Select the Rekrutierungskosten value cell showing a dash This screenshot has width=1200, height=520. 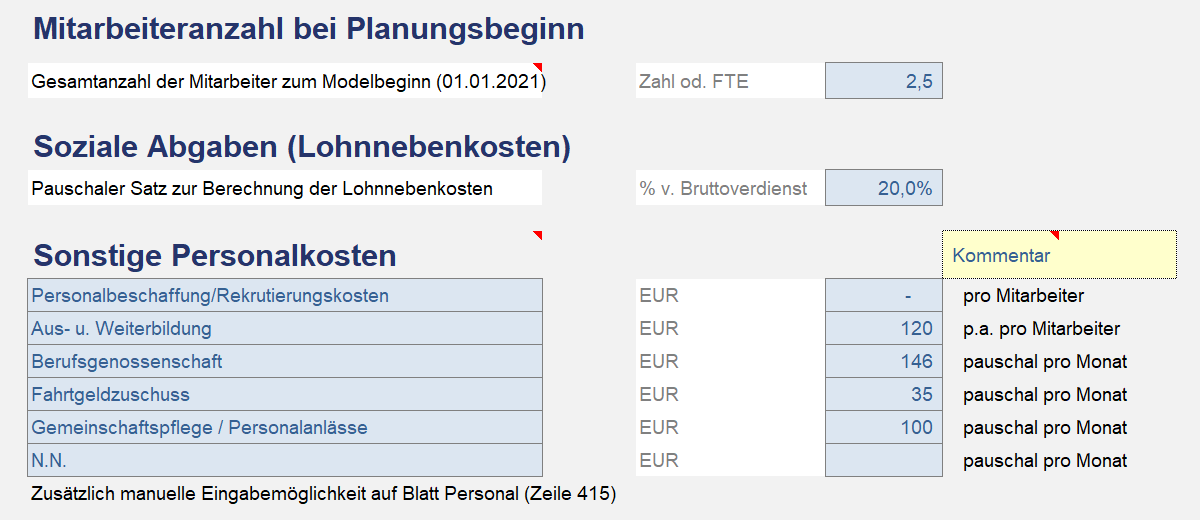[884, 296]
